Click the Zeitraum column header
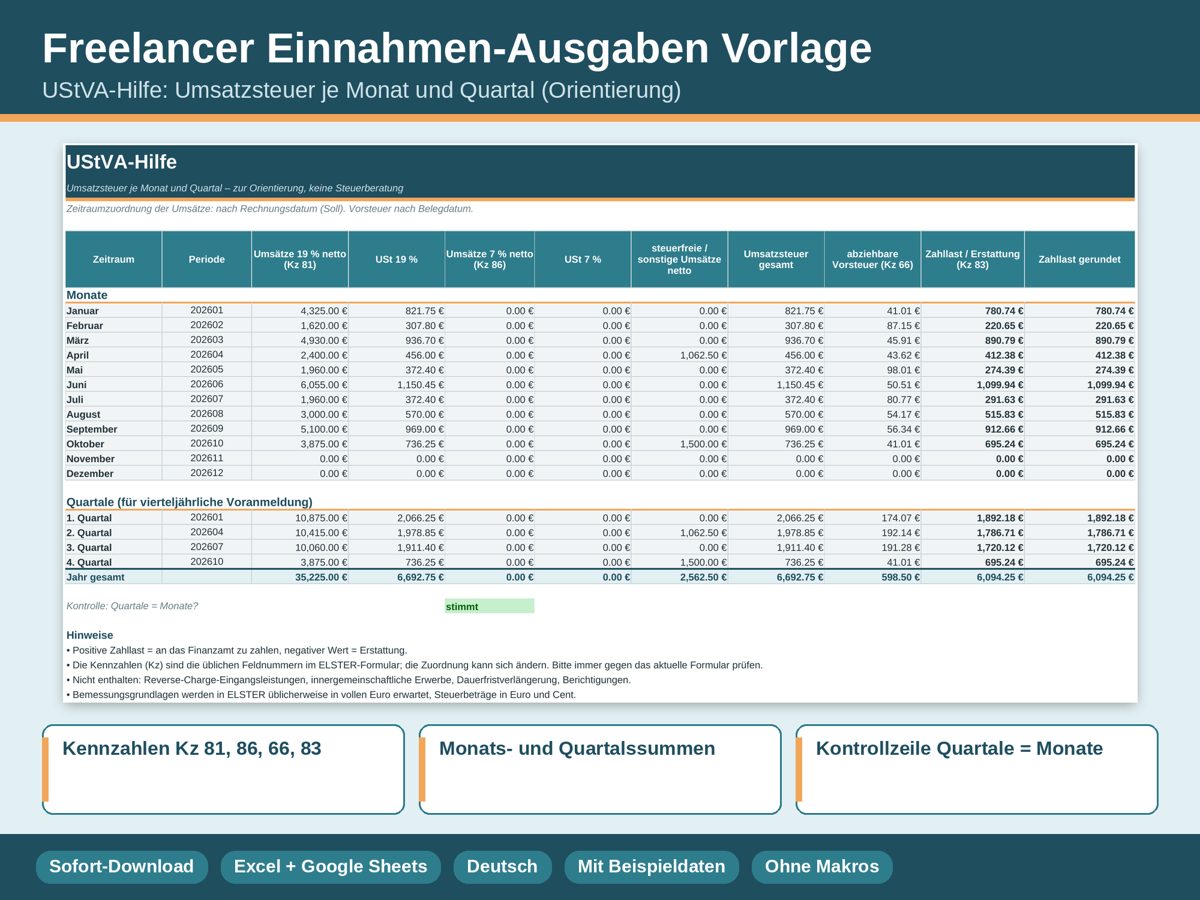The width and height of the screenshot is (1200, 900). pos(113,259)
